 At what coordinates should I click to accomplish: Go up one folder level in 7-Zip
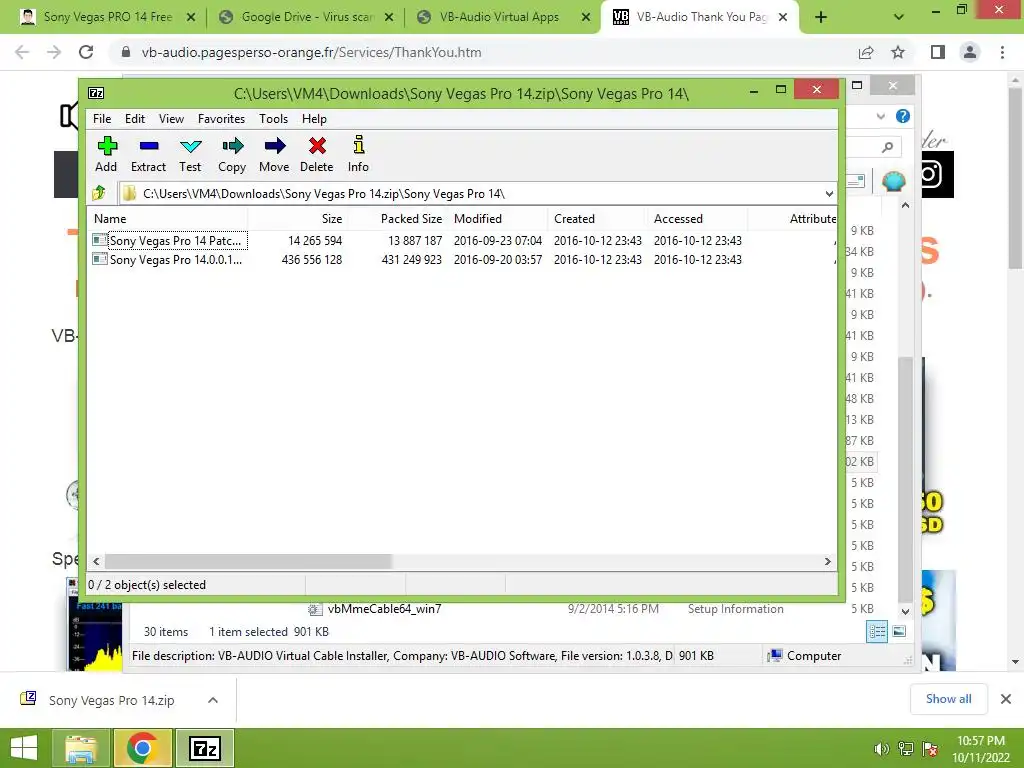99,193
